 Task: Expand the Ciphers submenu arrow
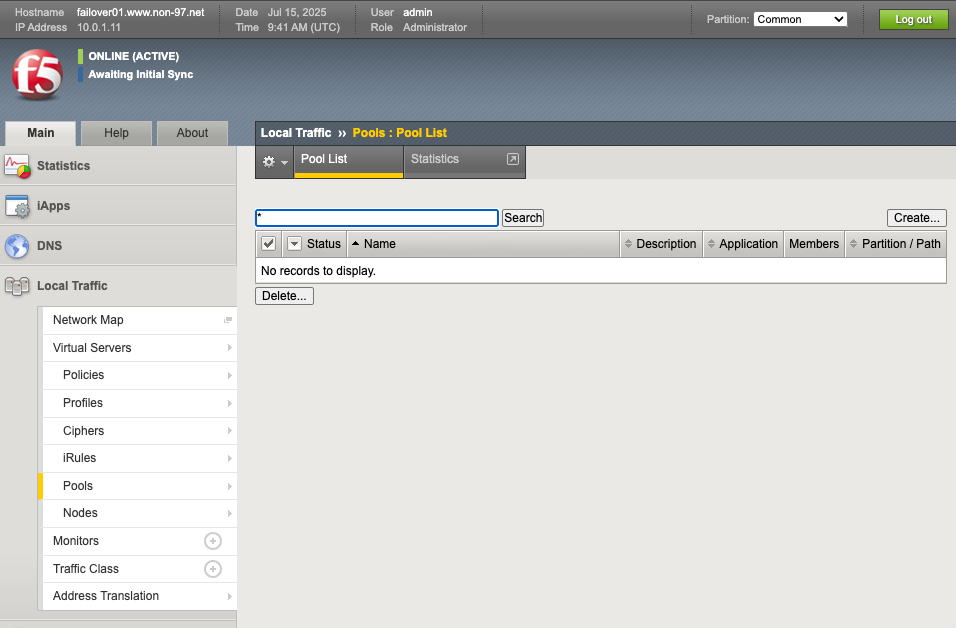pyautogui.click(x=229, y=430)
